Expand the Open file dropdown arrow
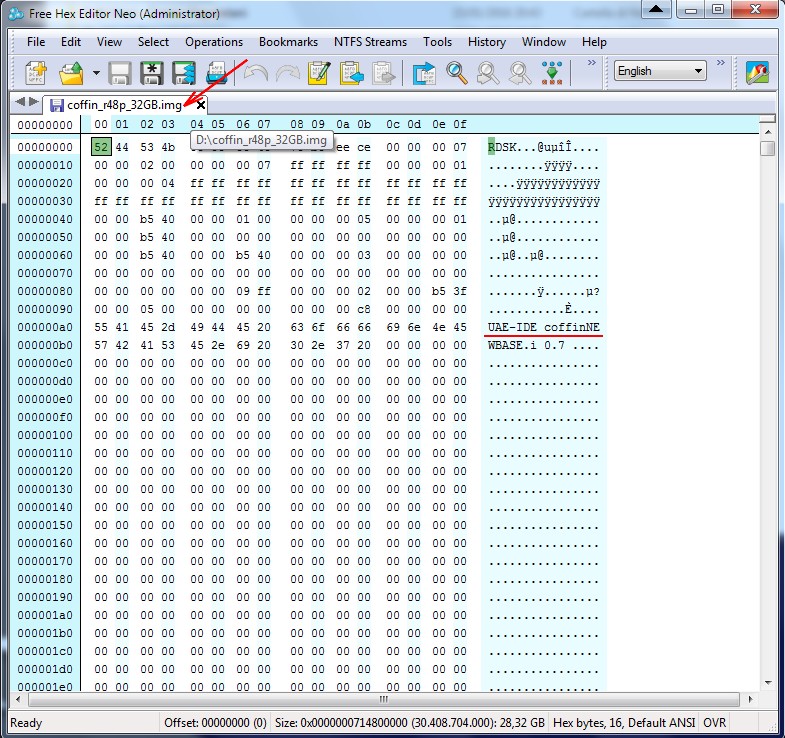 tap(96, 72)
